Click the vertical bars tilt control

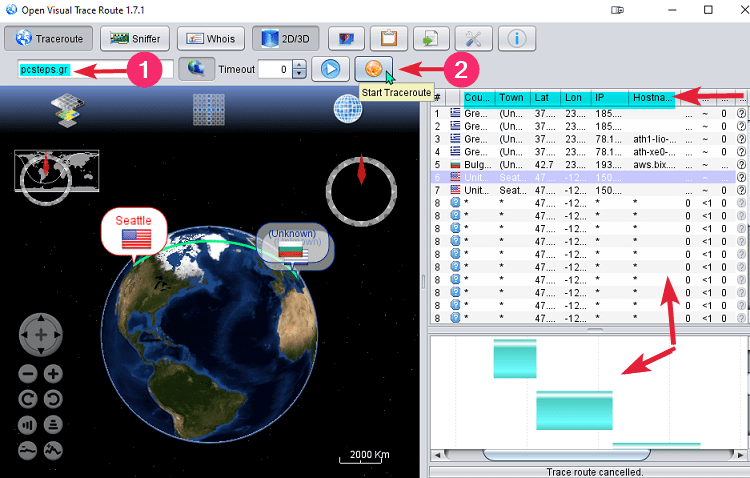pos(28,424)
